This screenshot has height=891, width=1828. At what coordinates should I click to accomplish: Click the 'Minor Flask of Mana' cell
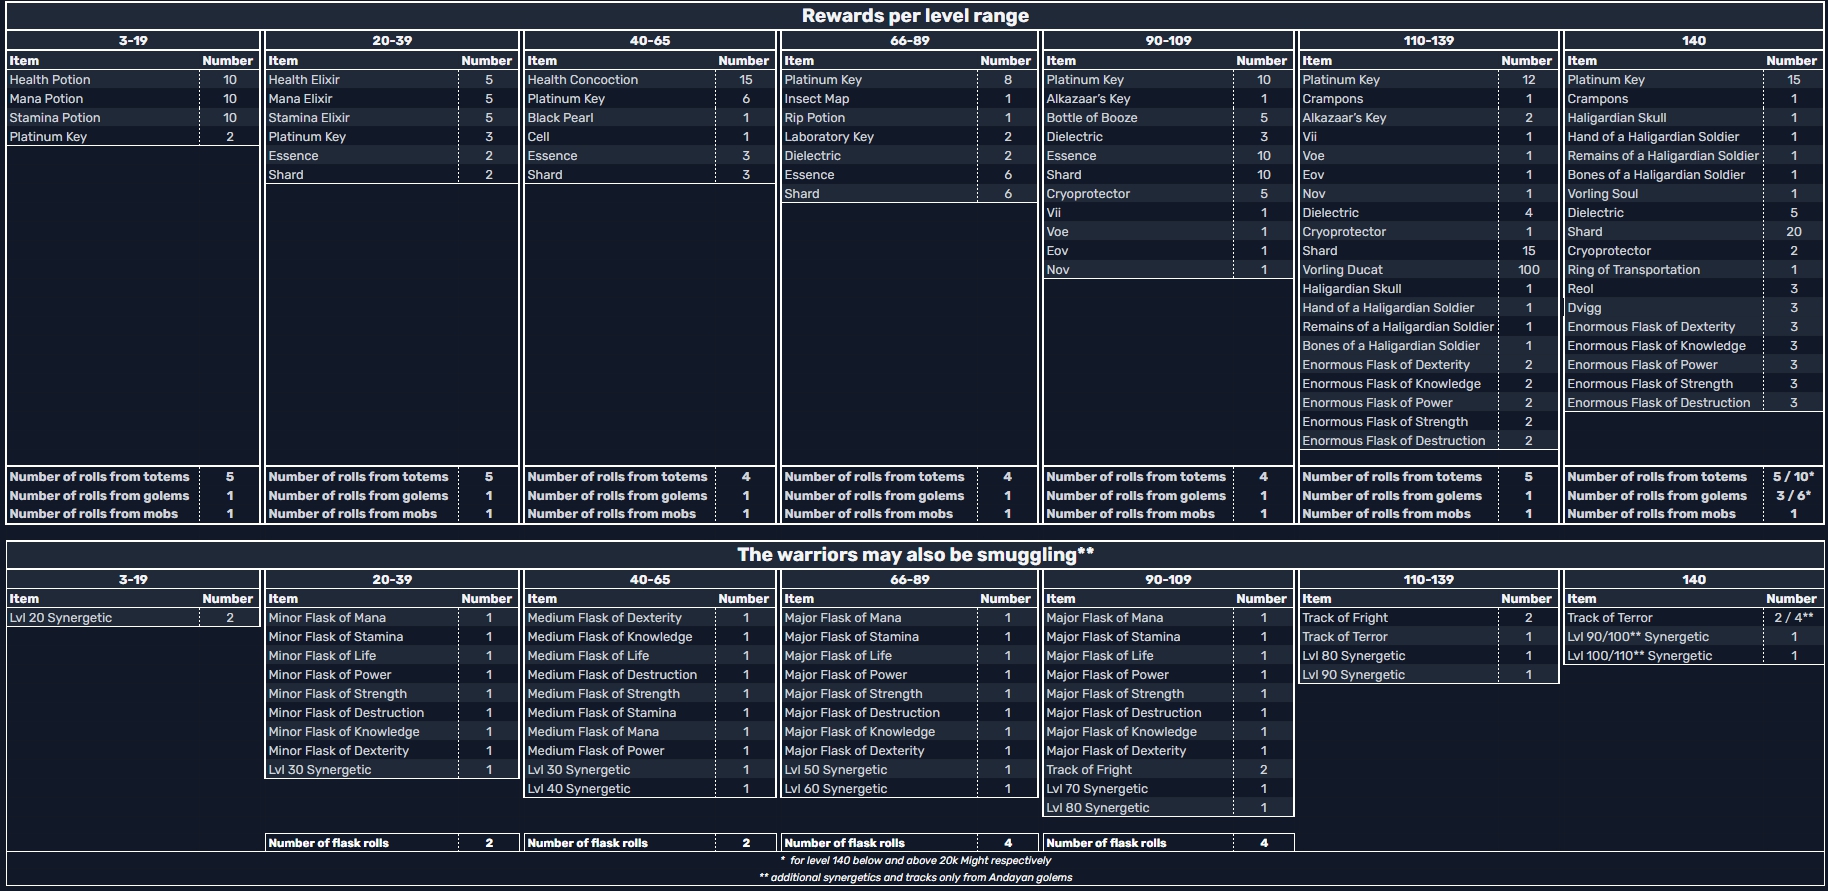tap(362, 618)
